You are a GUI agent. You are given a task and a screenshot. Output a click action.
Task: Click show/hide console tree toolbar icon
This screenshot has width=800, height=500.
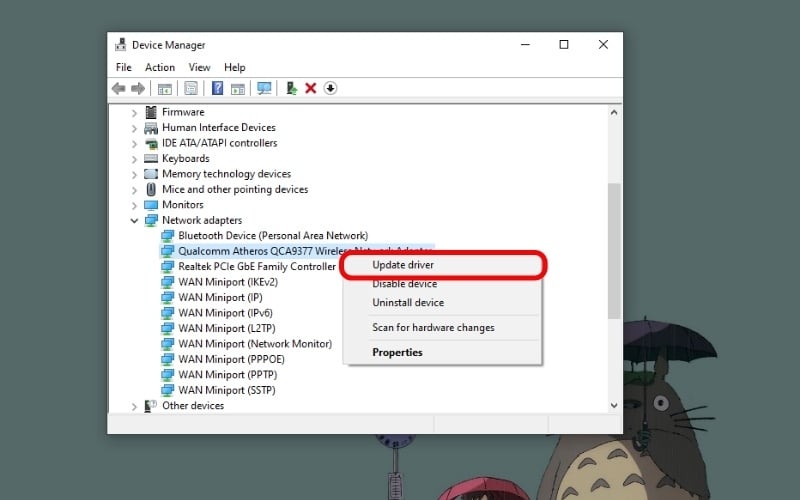(x=165, y=88)
